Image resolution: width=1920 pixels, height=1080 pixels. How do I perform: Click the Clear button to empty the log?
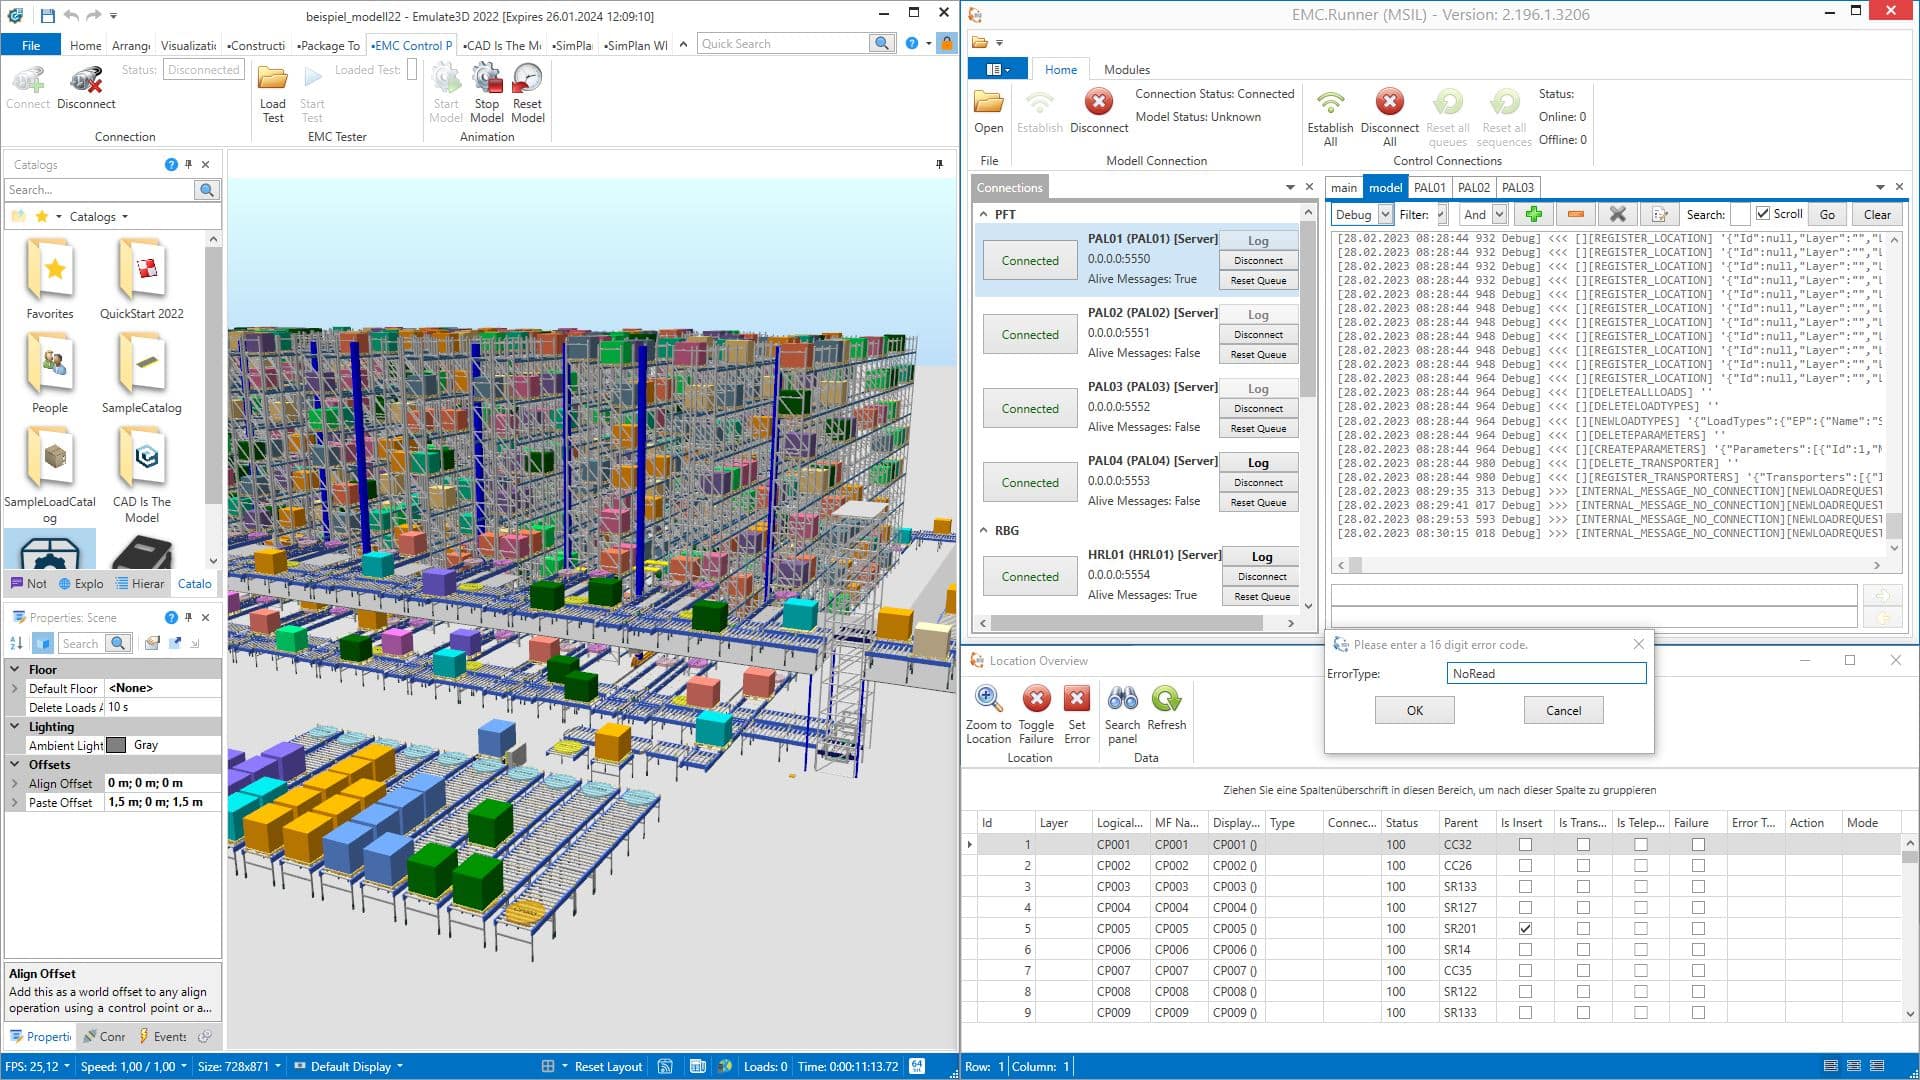1875,214
